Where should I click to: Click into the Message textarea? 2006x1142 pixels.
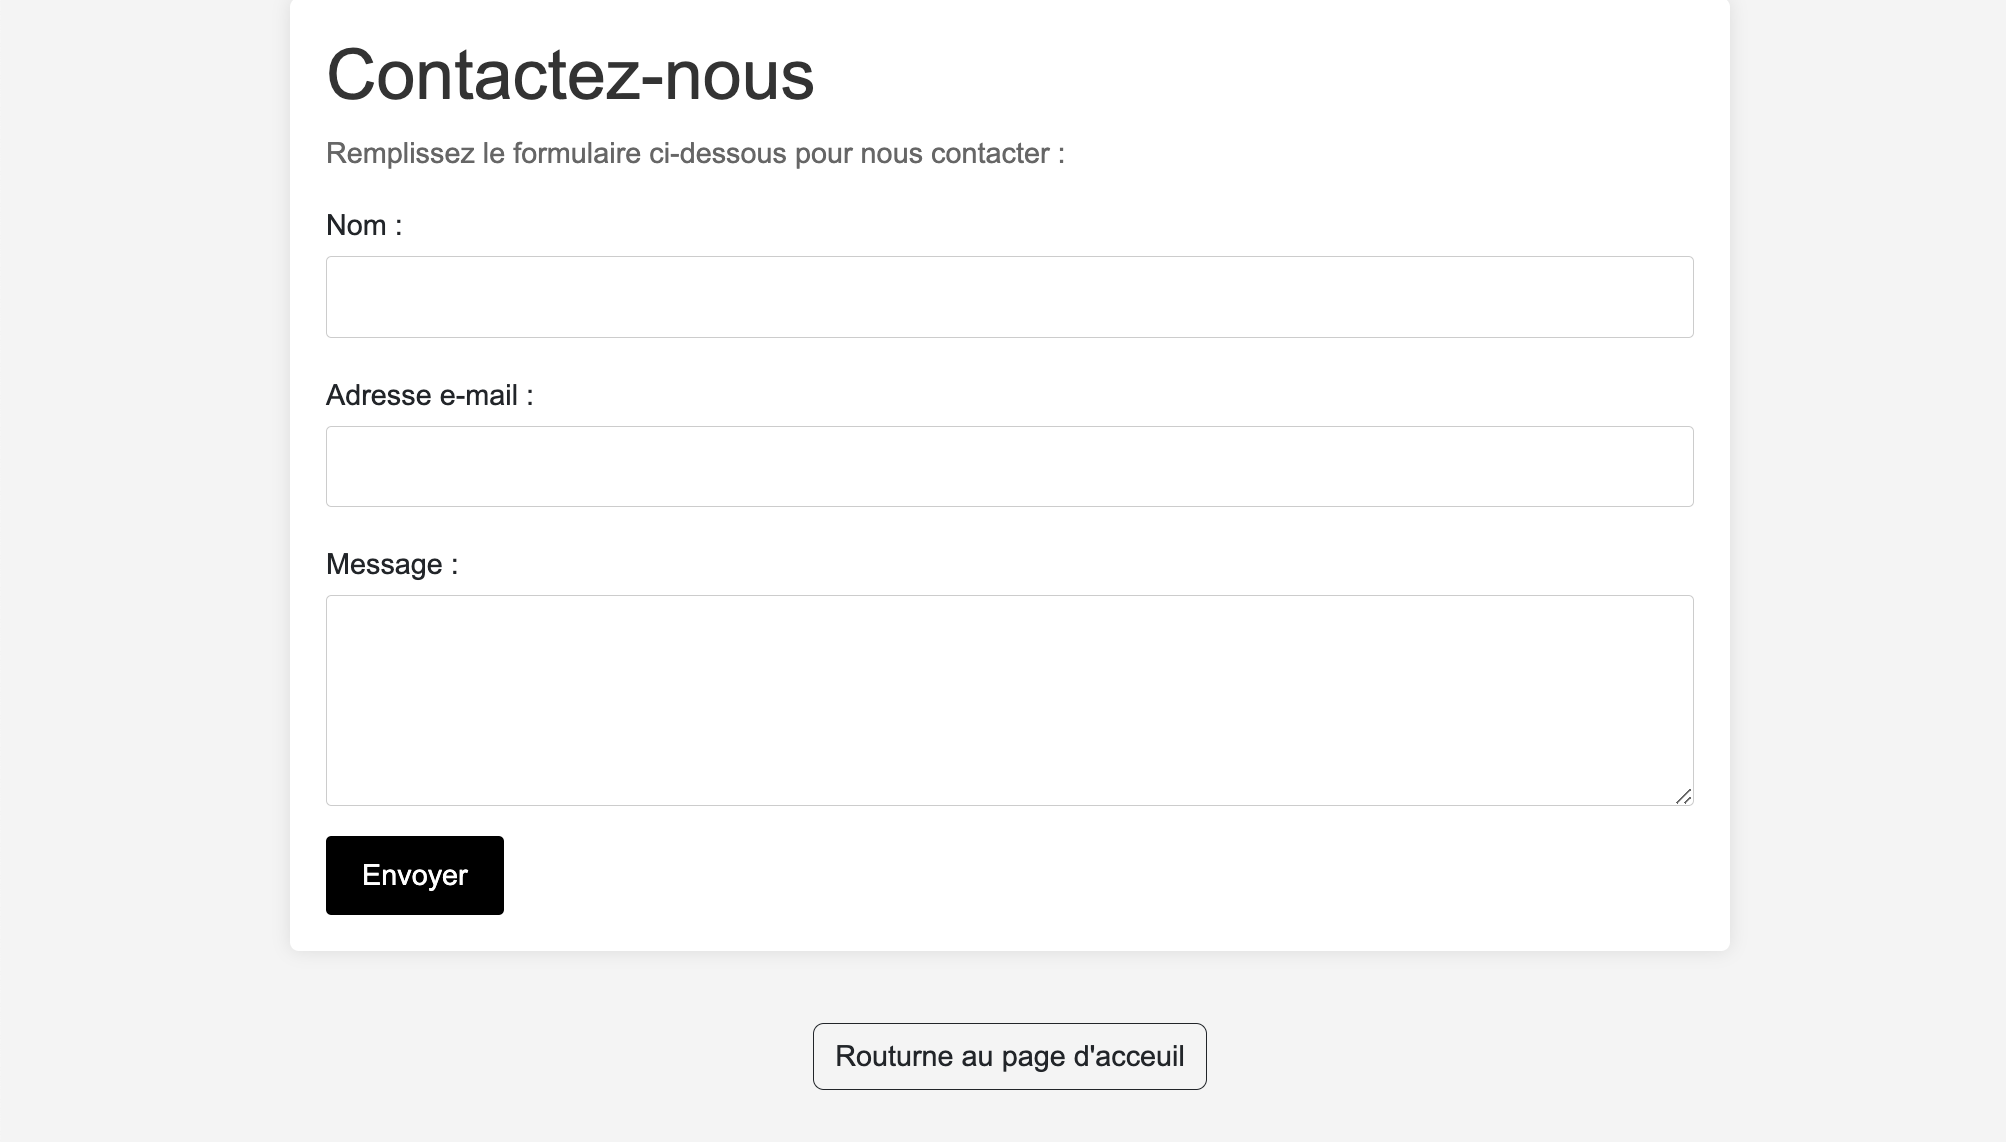coord(1009,700)
